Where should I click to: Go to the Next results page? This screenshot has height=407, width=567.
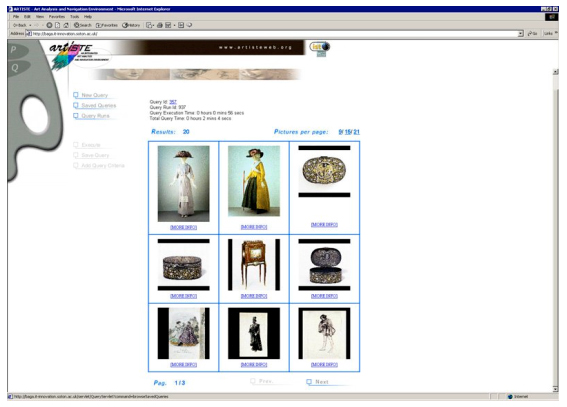pos(318,382)
